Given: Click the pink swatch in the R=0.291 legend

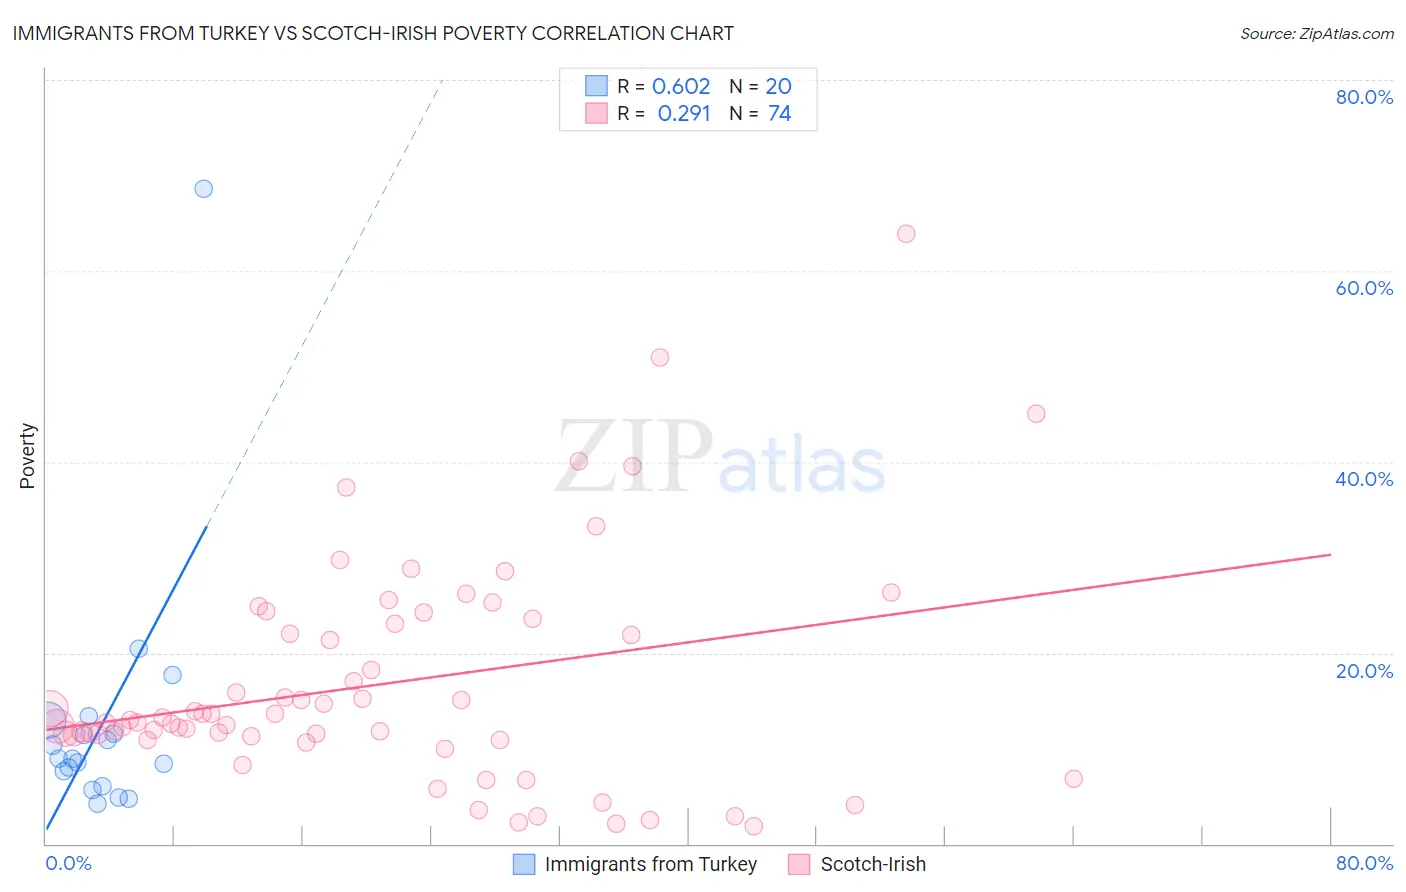Looking at the screenshot, I should click(596, 113).
